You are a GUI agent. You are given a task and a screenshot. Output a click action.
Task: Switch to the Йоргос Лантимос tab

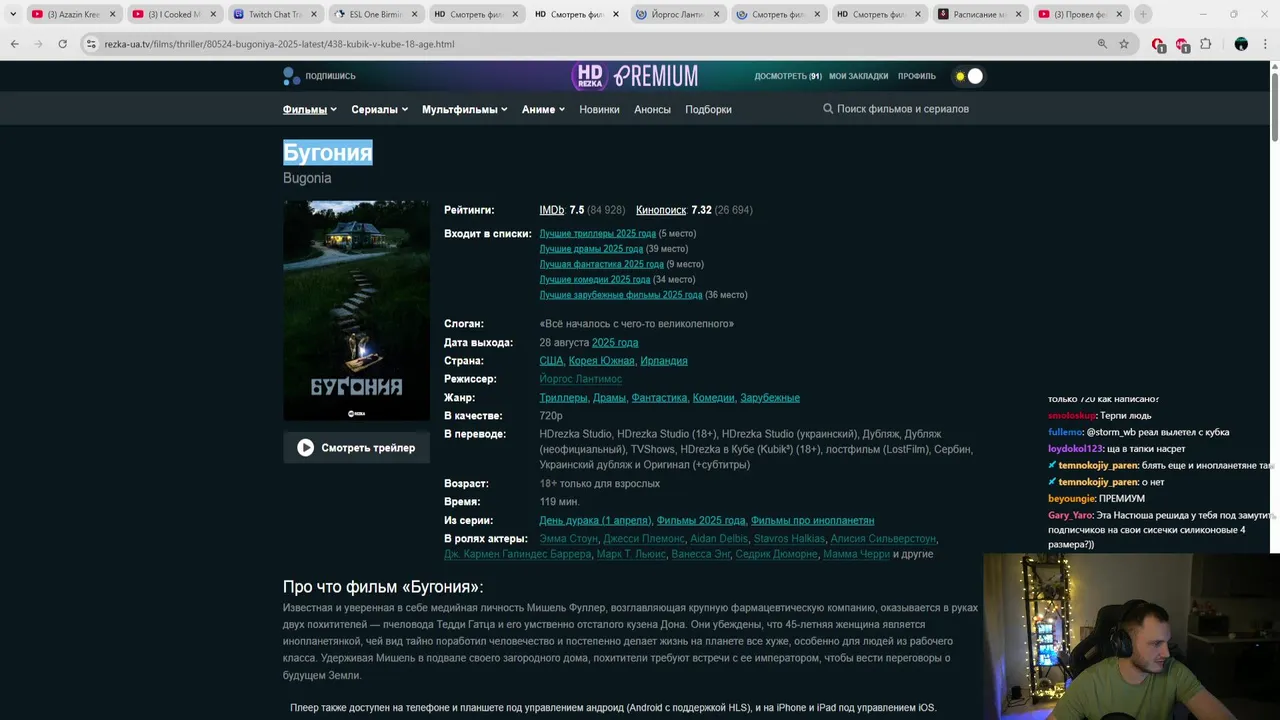click(x=677, y=14)
